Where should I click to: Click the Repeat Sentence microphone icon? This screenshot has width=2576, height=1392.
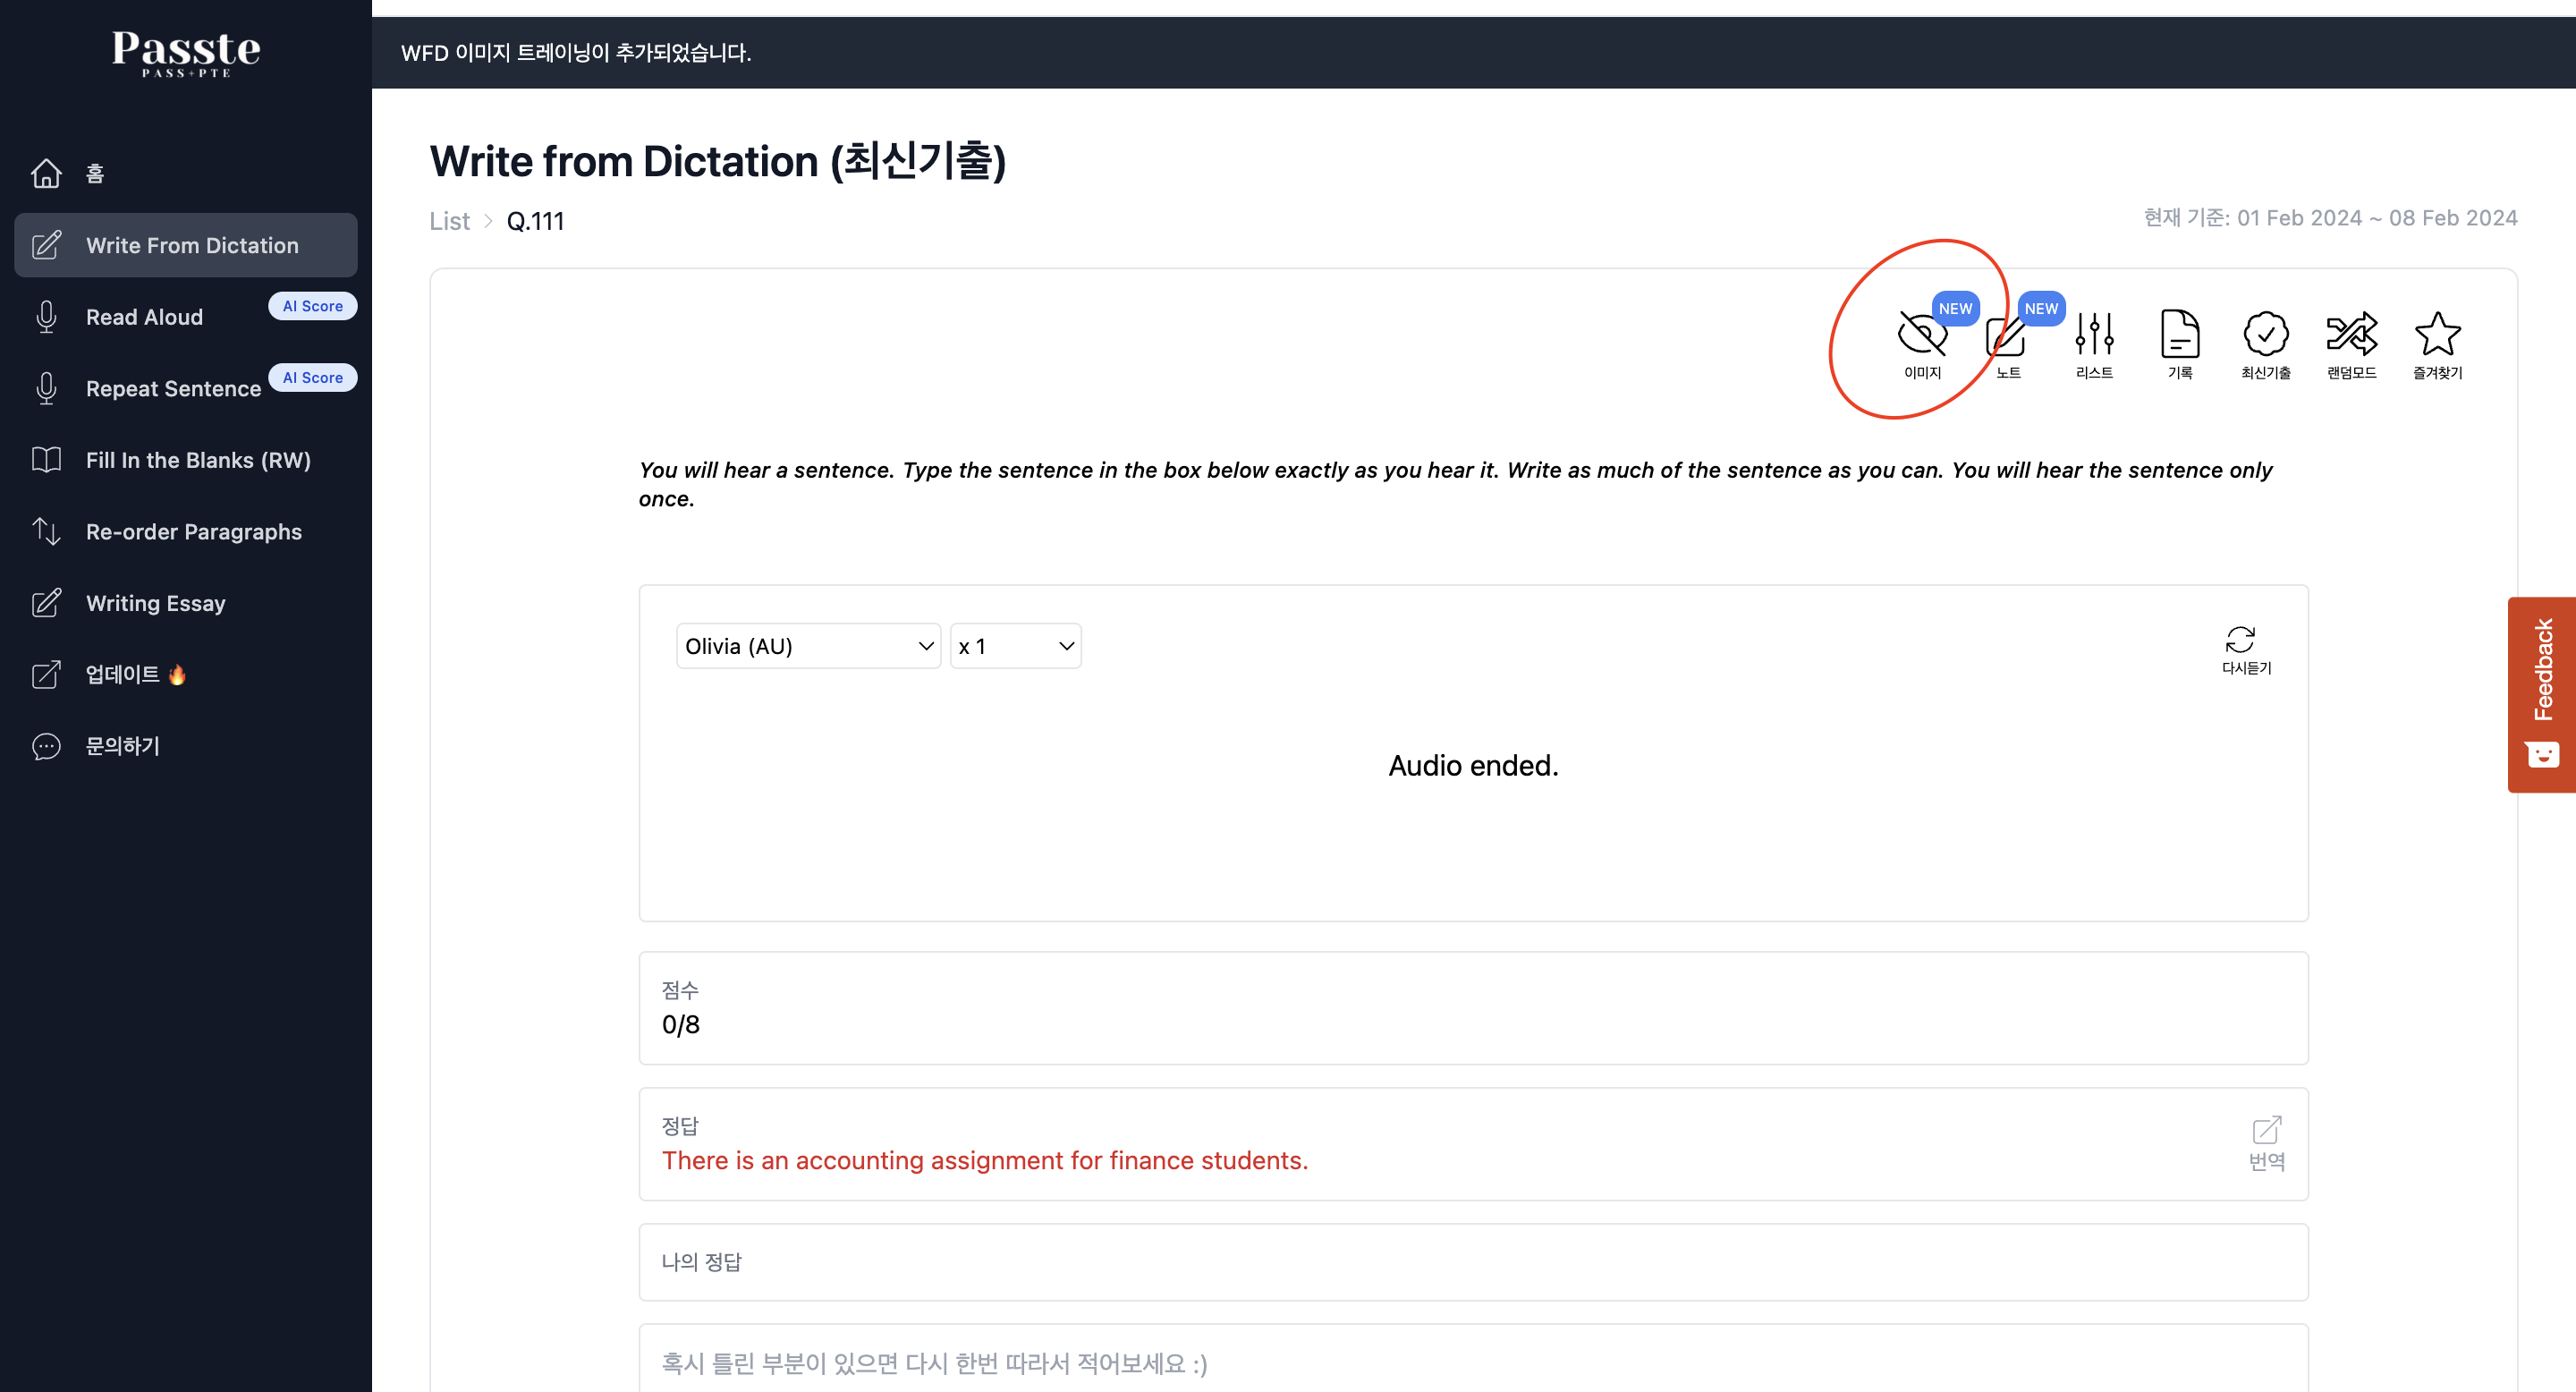tap(46, 389)
